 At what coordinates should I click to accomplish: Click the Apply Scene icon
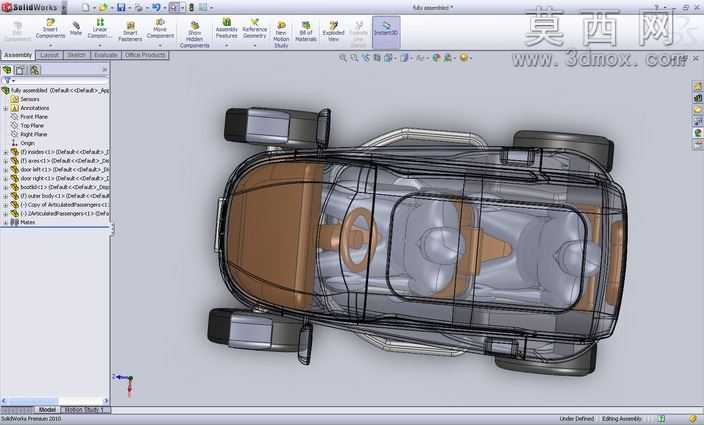click(x=448, y=57)
